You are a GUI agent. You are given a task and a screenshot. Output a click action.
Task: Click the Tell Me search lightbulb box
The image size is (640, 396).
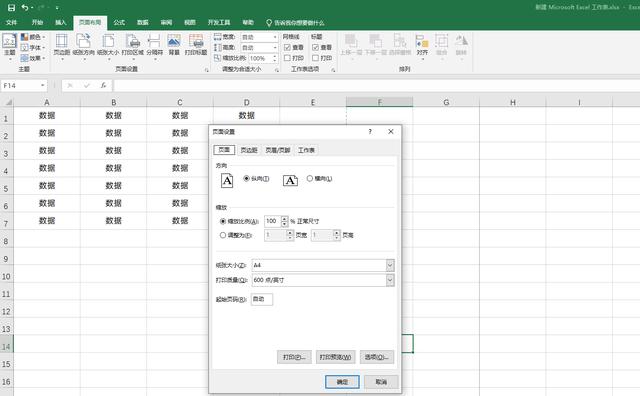(x=295, y=23)
